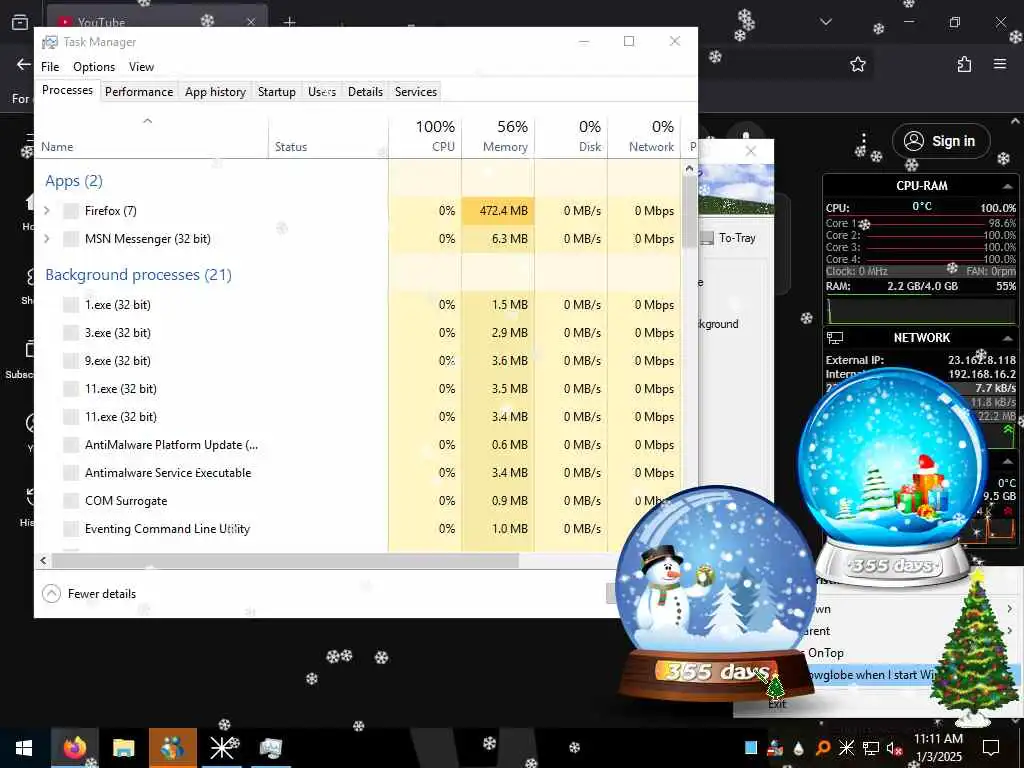Switch to the Startup tab

pos(276,92)
